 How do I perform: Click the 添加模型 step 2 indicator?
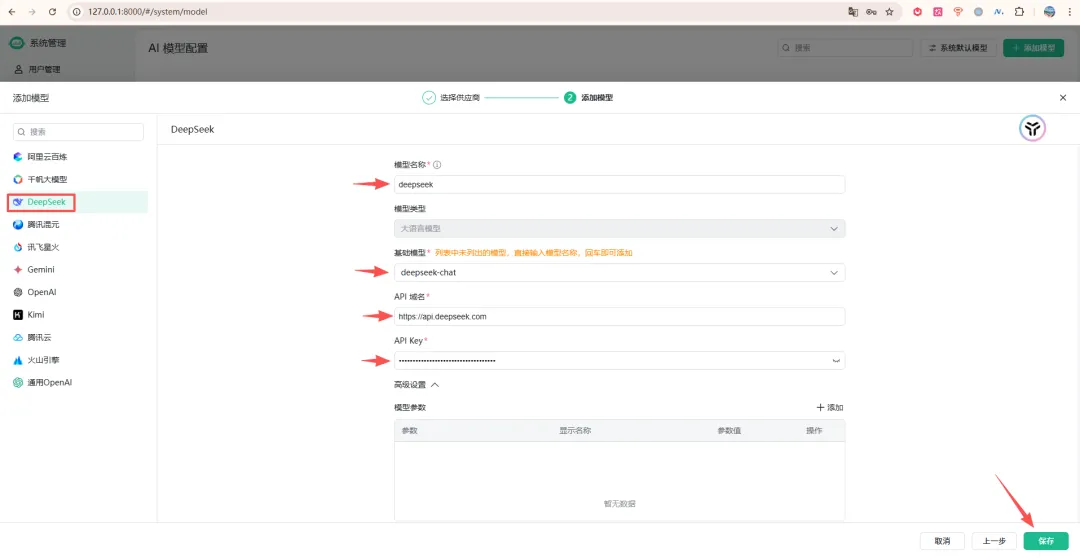click(x=589, y=98)
